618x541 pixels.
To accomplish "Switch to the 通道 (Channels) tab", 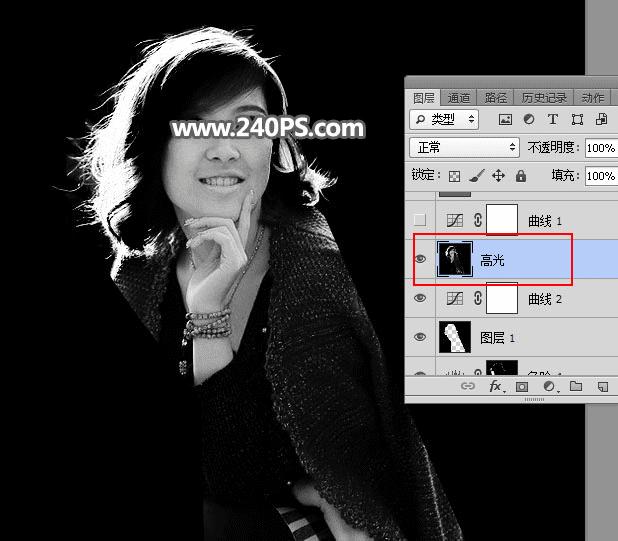I will [459, 98].
